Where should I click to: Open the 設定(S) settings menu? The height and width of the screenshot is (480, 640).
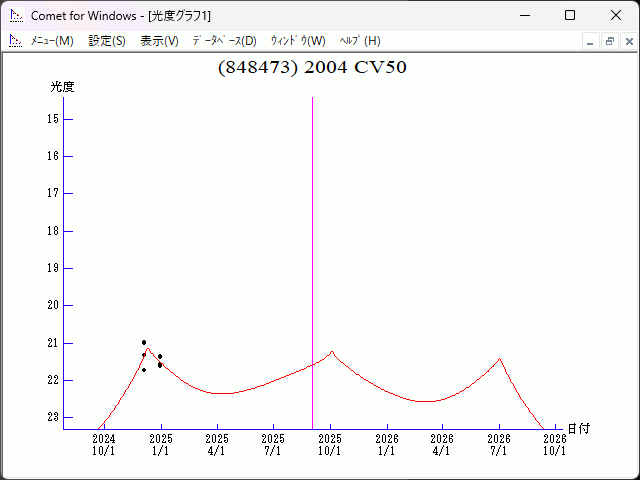click(107, 41)
